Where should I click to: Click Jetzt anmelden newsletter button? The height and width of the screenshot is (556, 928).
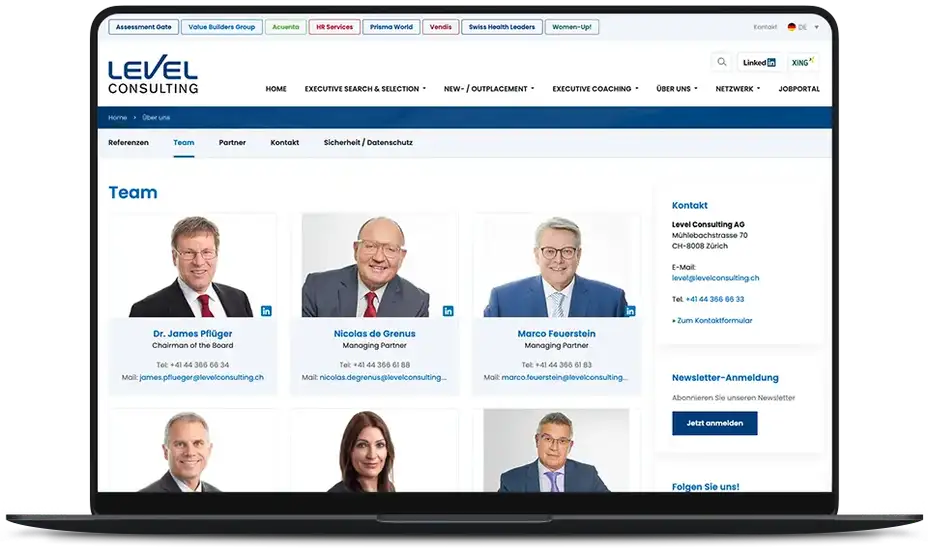[x=714, y=423]
